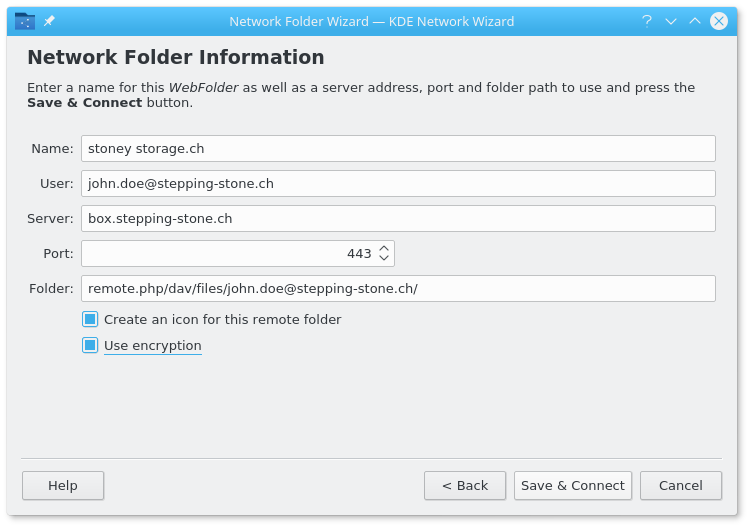Focus the Folder path input field
Image resolution: width=750 pixels, height=528 pixels.
tap(398, 288)
